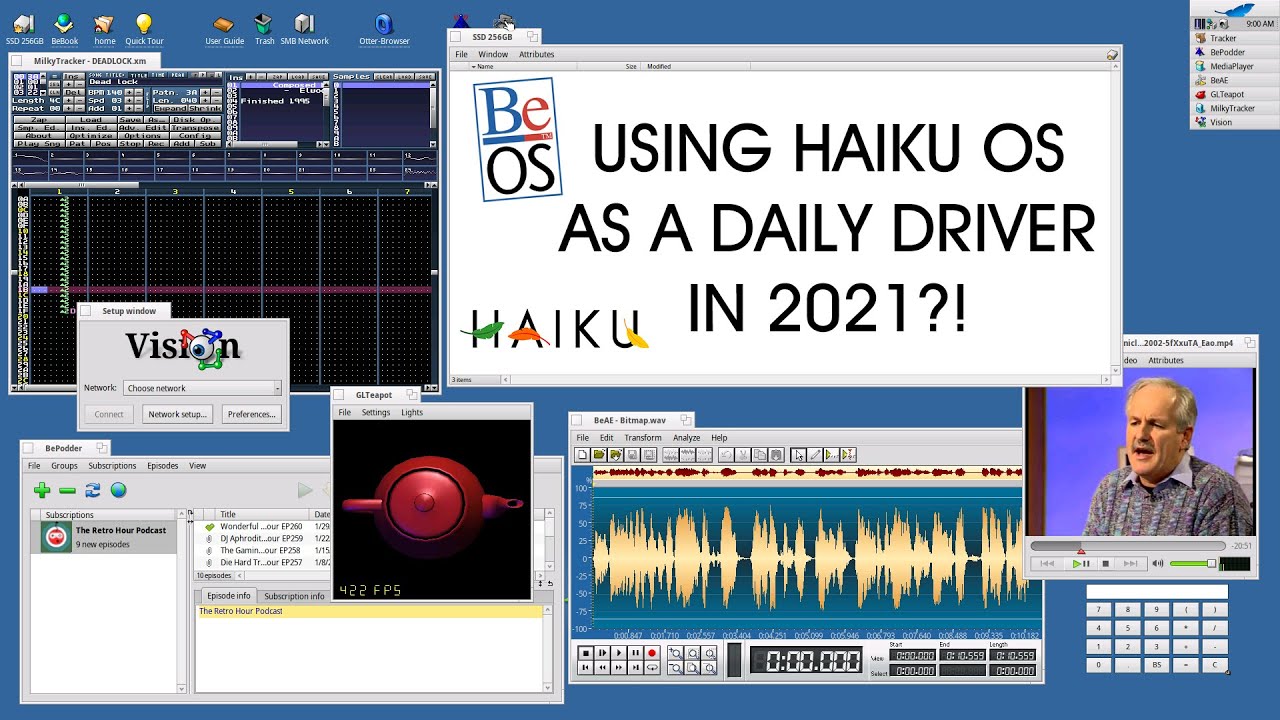
Task: Remove subscription with BePodder green minus
Action: pyautogui.click(x=67, y=490)
